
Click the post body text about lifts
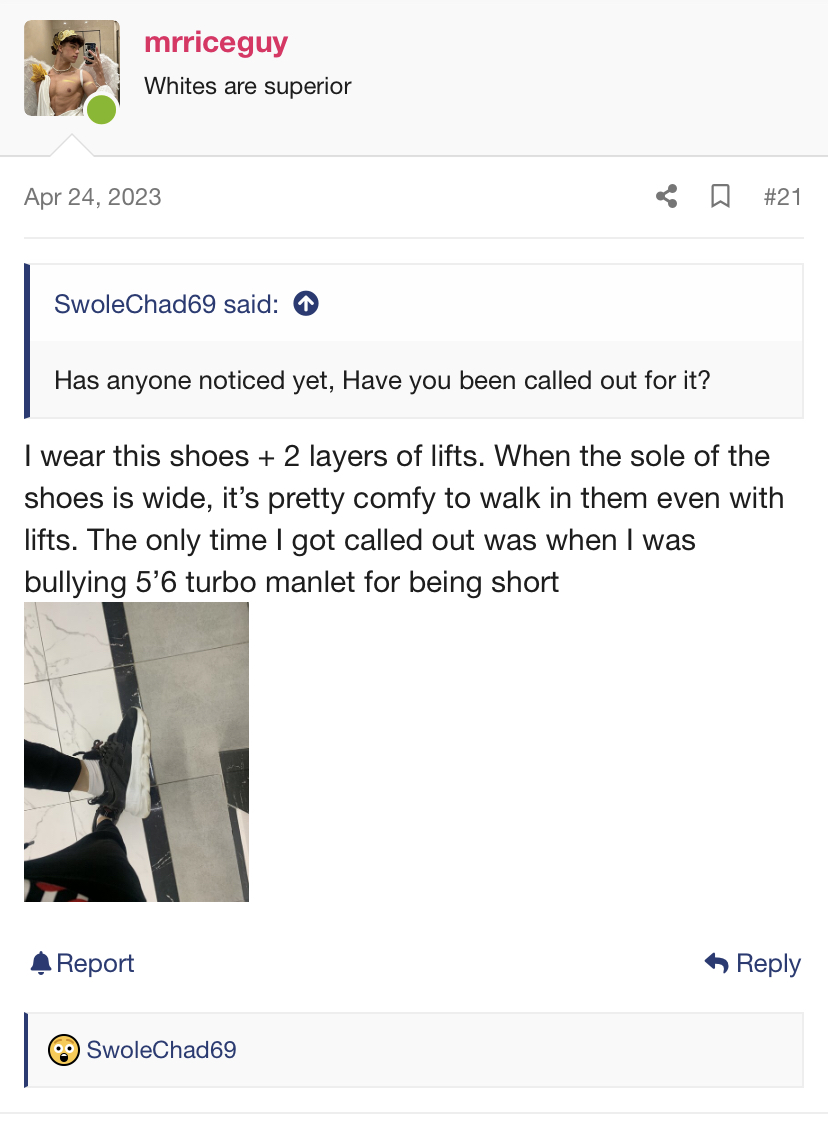pyautogui.click(x=404, y=519)
